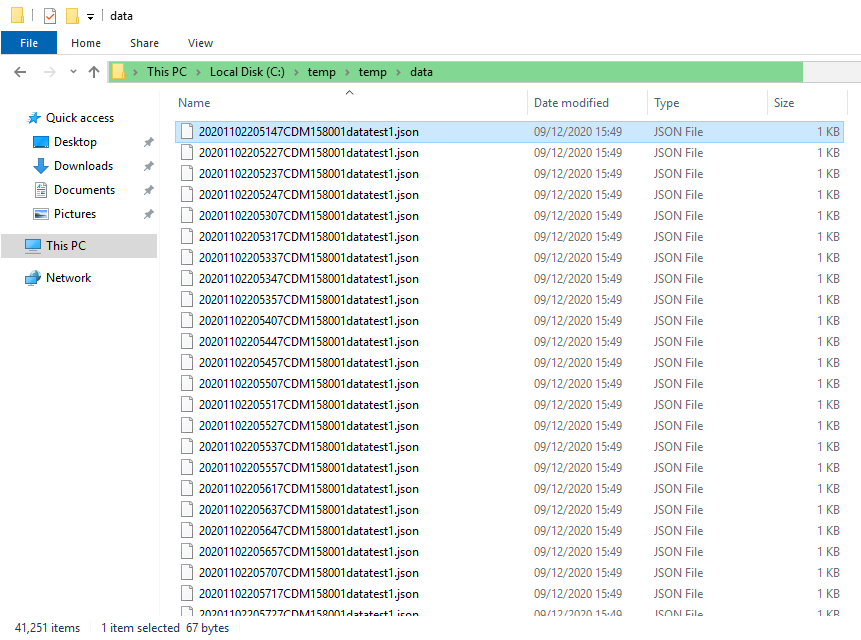Open the Documents folder in sidebar
Screen dimensions: 861x640
[x=84, y=190]
